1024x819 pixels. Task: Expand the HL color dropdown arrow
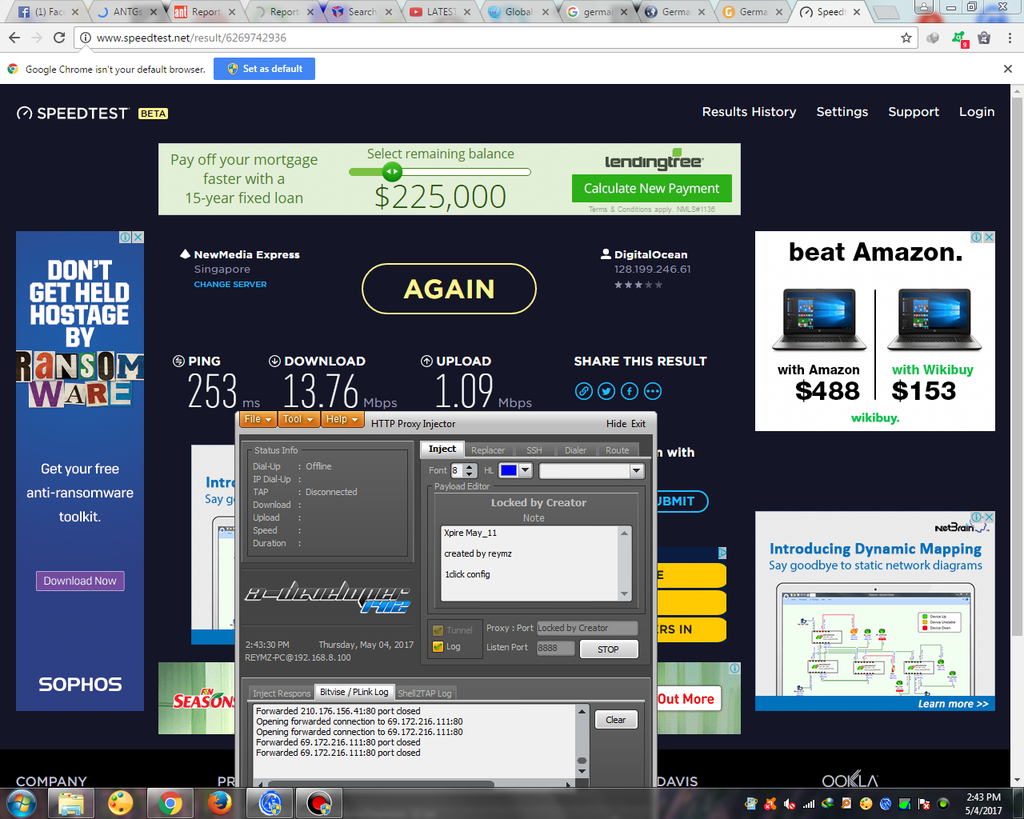coord(525,470)
